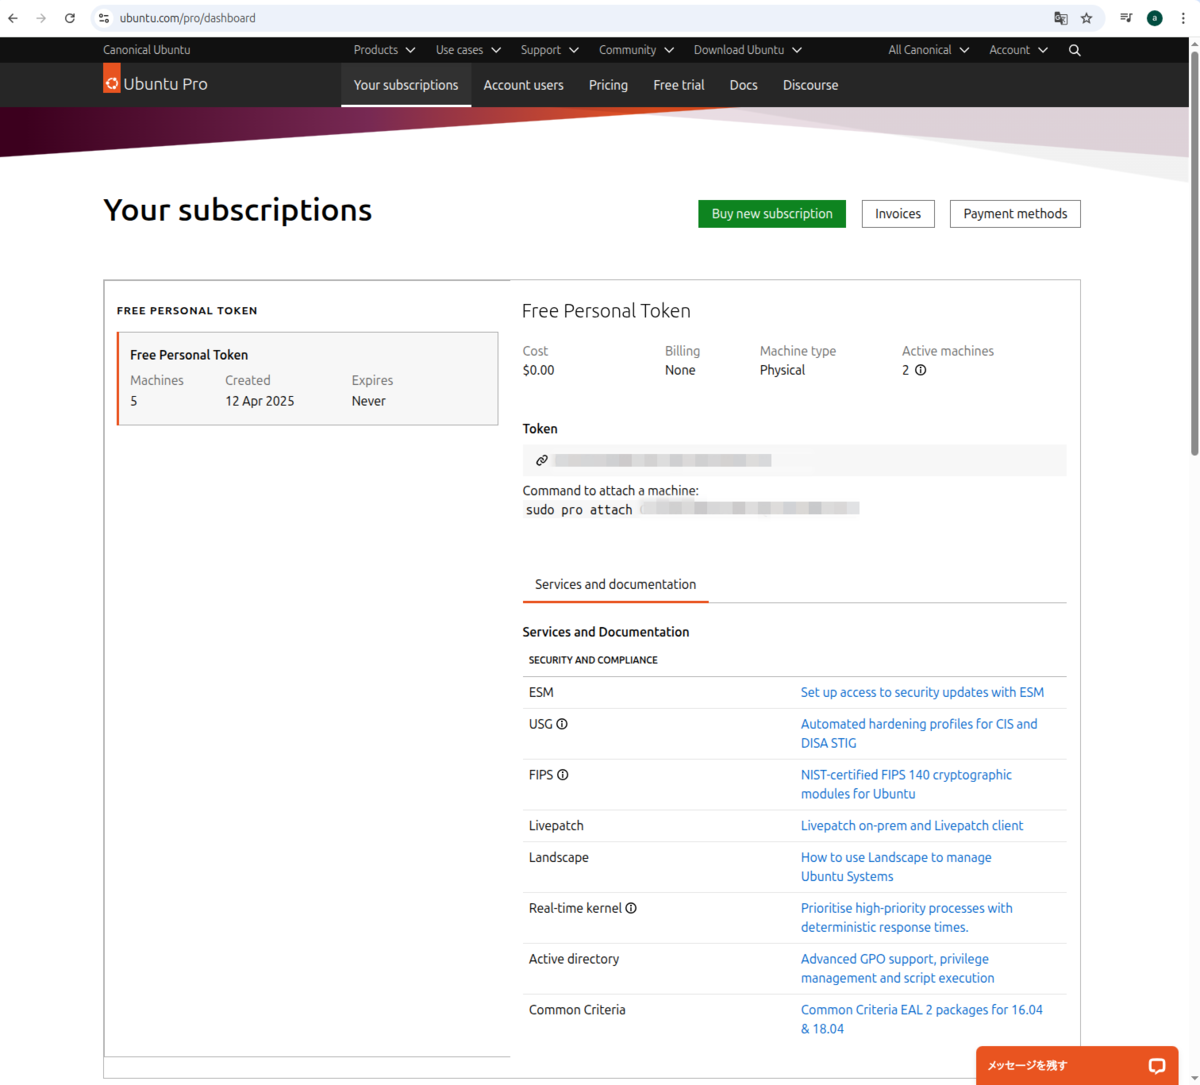Click the Cost value $0.00

538,370
